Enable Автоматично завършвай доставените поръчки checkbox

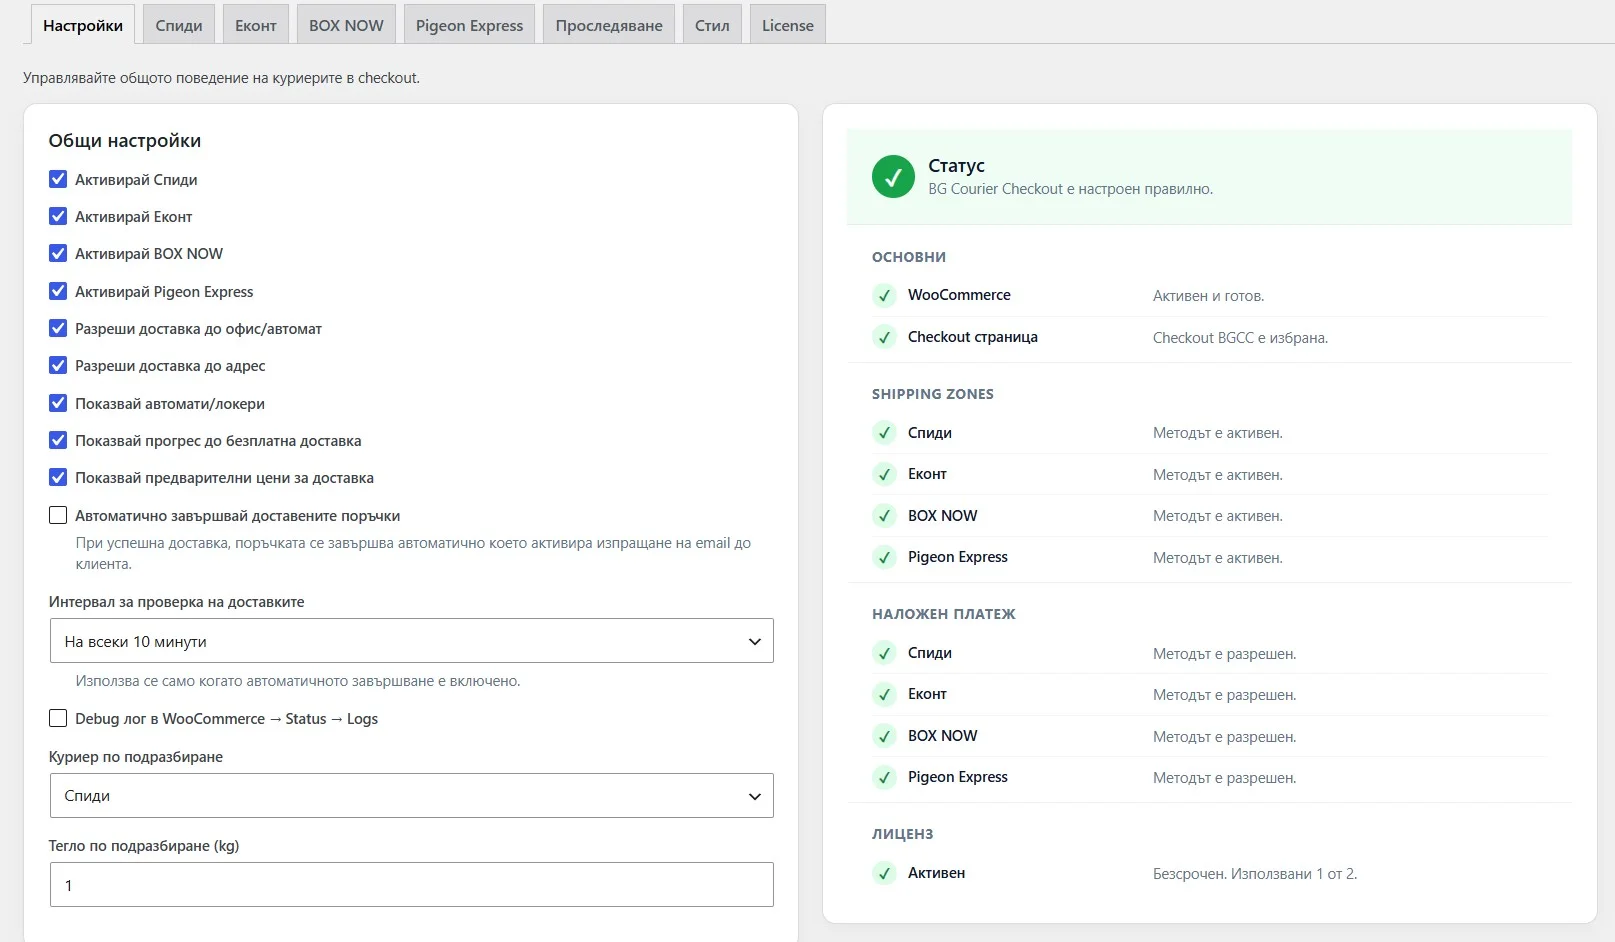tap(58, 515)
